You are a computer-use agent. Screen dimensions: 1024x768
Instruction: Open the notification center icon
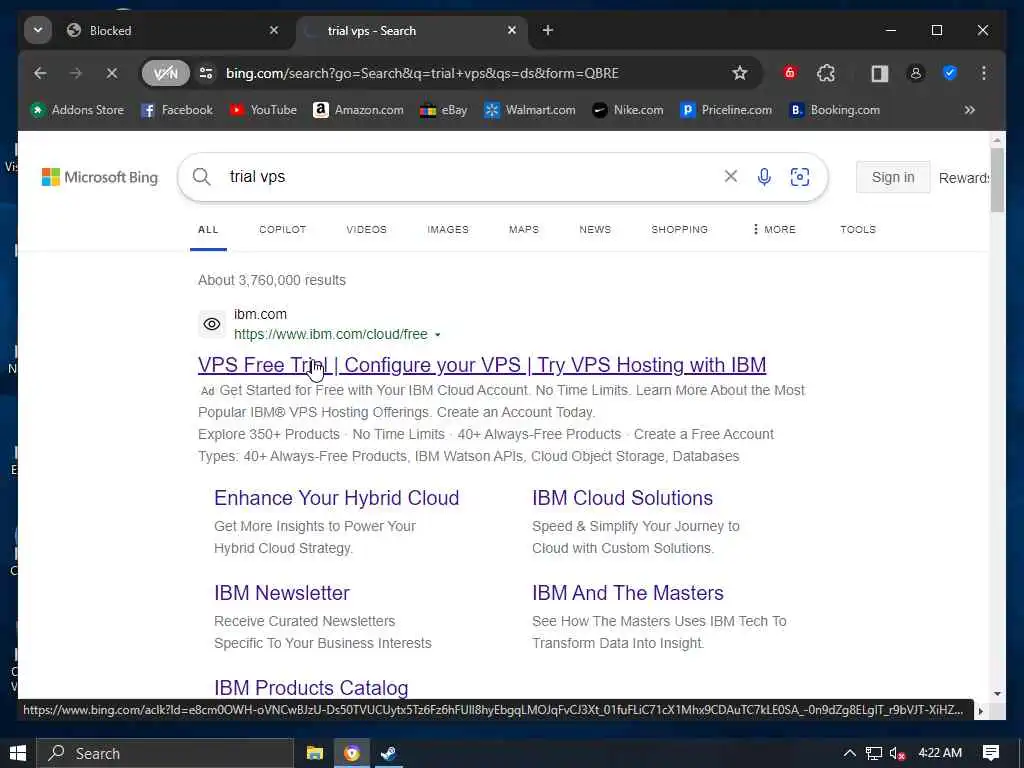pos(991,753)
